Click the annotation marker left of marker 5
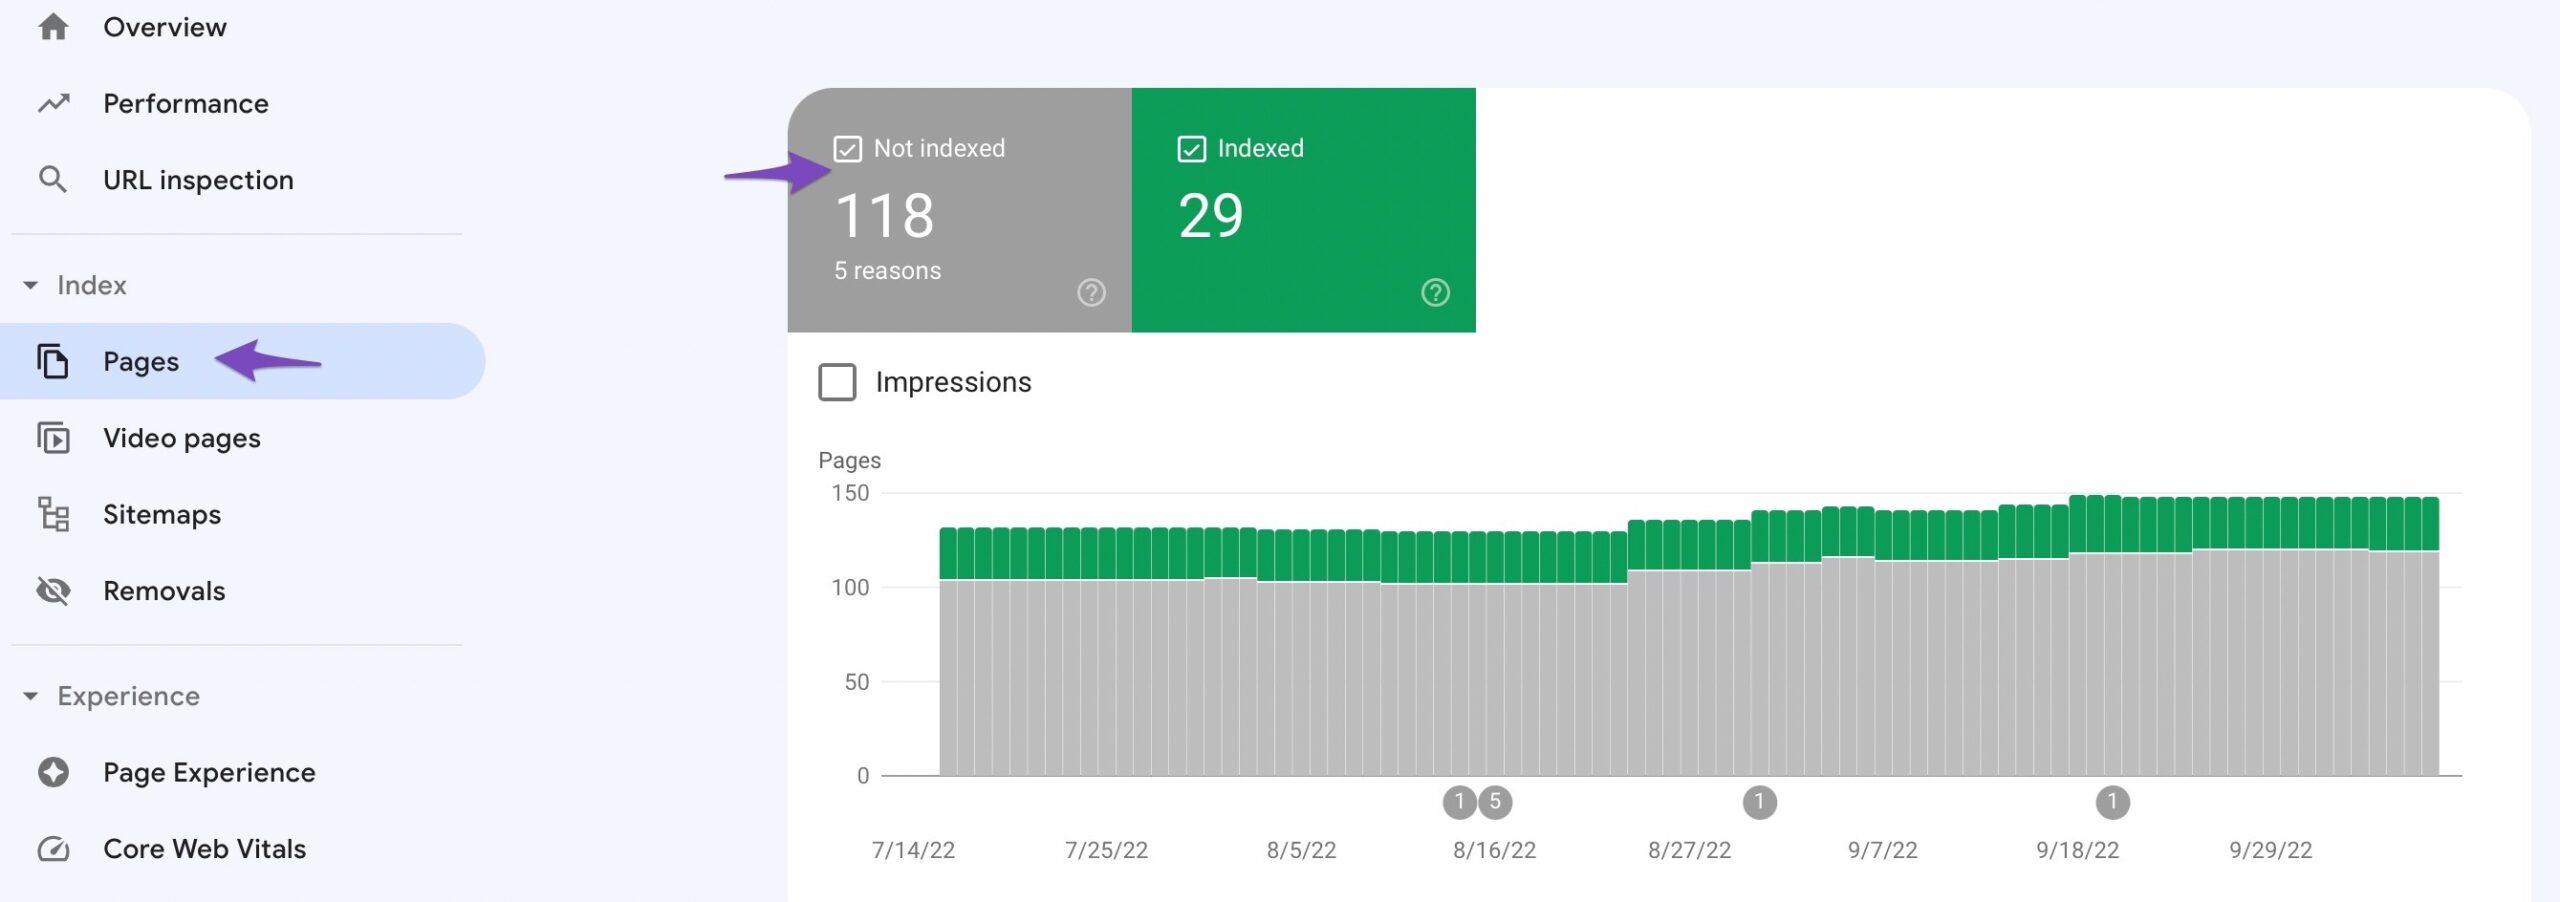This screenshot has height=902, width=2560. pyautogui.click(x=1459, y=801)
